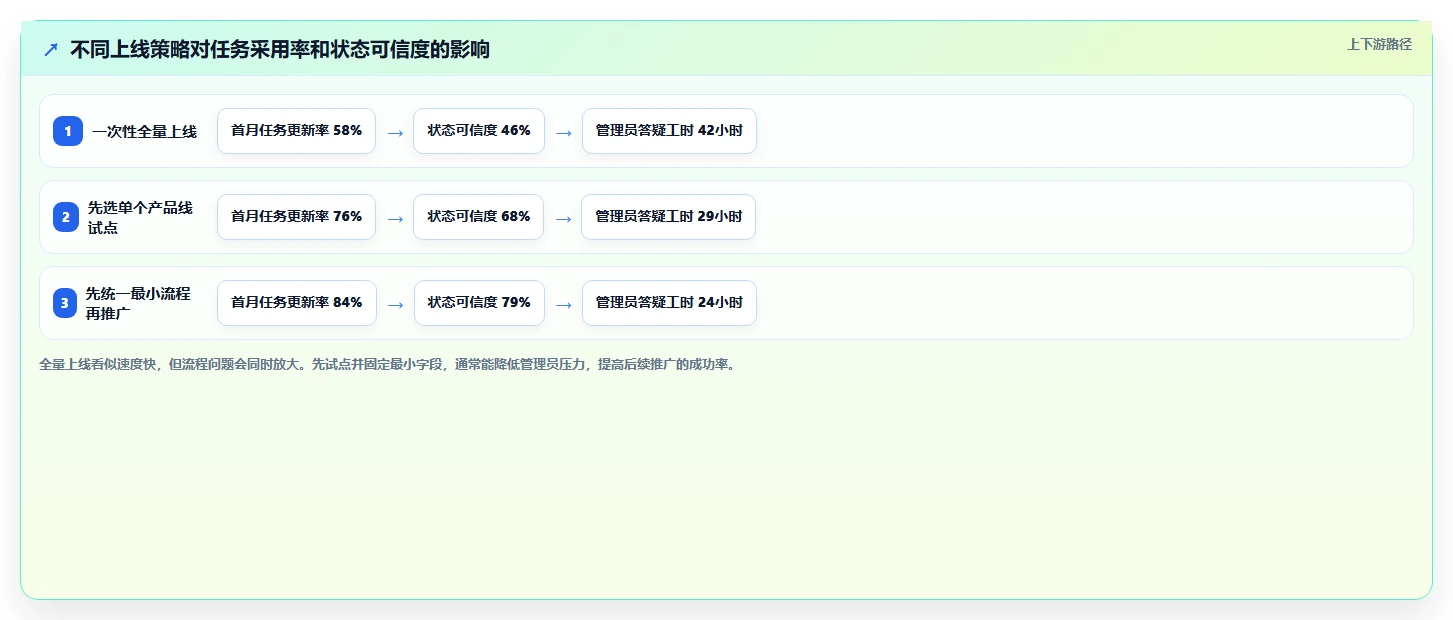Click the 一次性全量上线 strategy label
The width and height of the screenshot is (1453, 620).
pos(145,131)
